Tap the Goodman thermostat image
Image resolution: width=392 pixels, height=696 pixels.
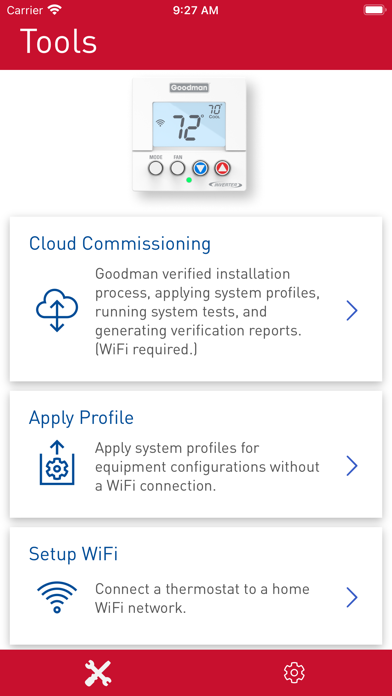coord(190,135)
